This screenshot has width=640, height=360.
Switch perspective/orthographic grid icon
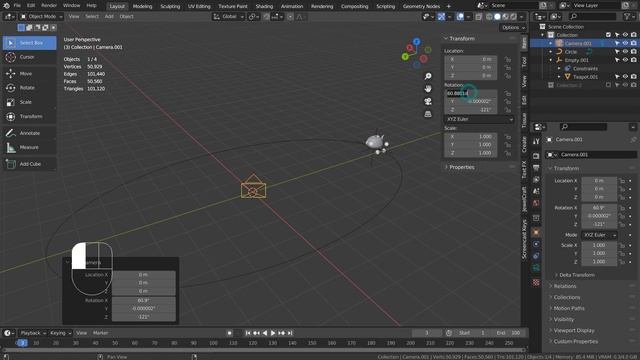(x=428, y=114)
